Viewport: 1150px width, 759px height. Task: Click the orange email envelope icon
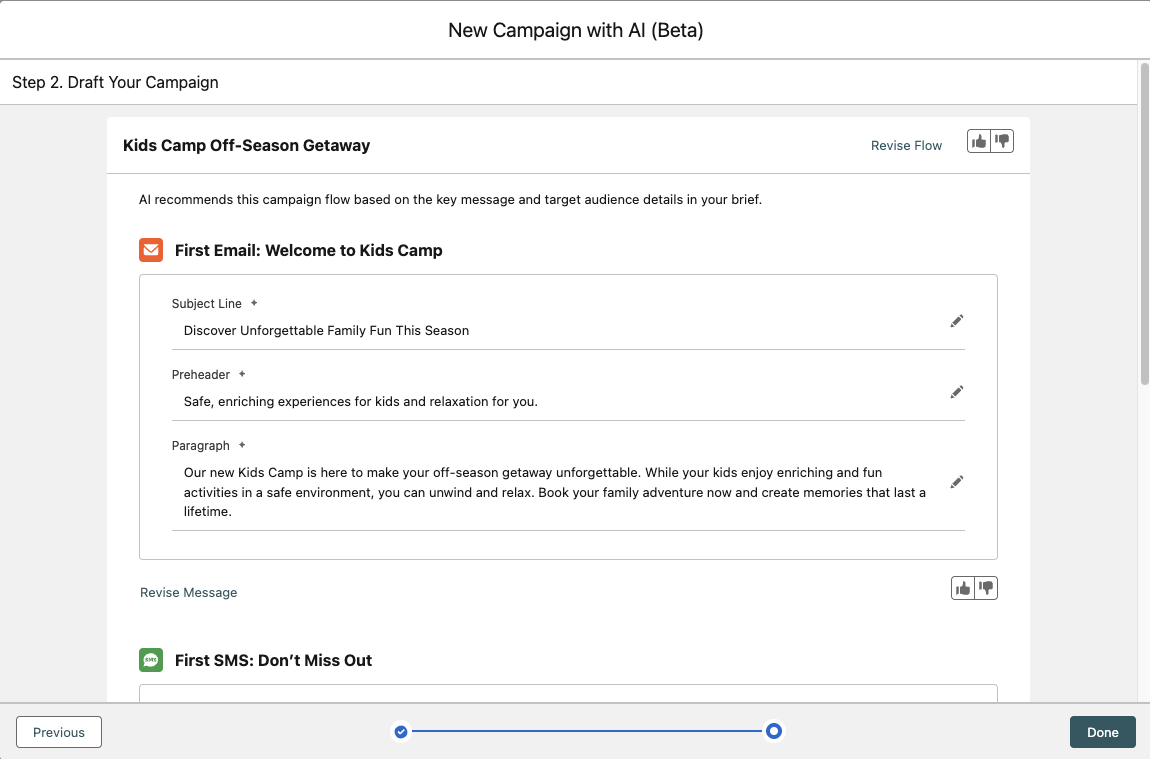(151, 250)
